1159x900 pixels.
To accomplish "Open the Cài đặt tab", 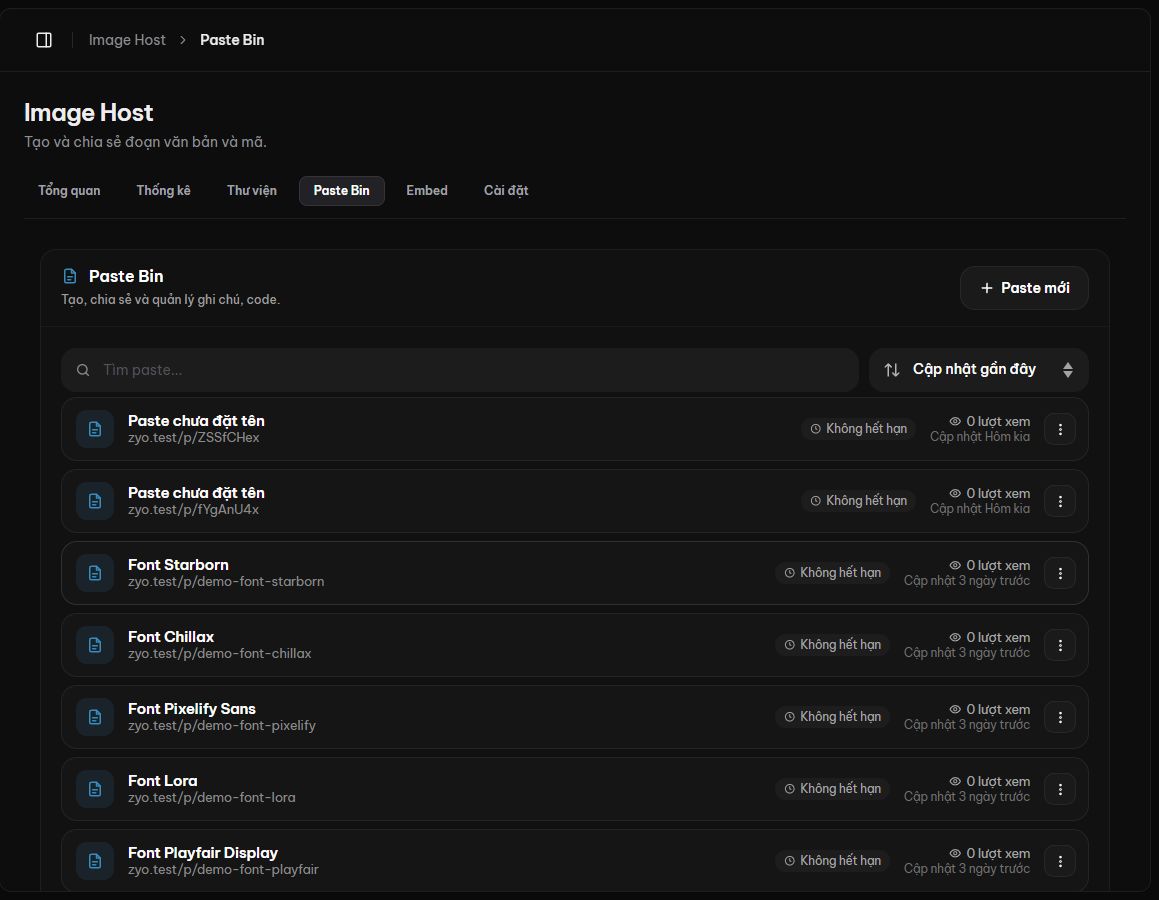I will click(506, 191).
